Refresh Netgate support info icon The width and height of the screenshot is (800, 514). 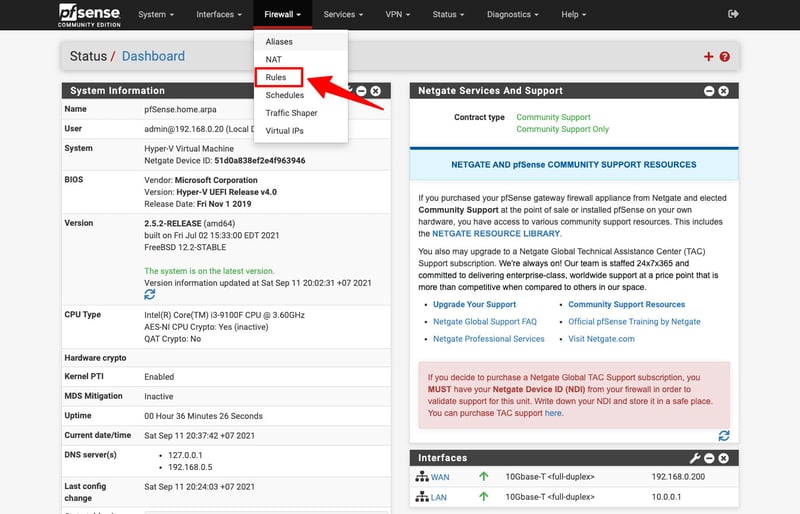[x=724, y=435]
